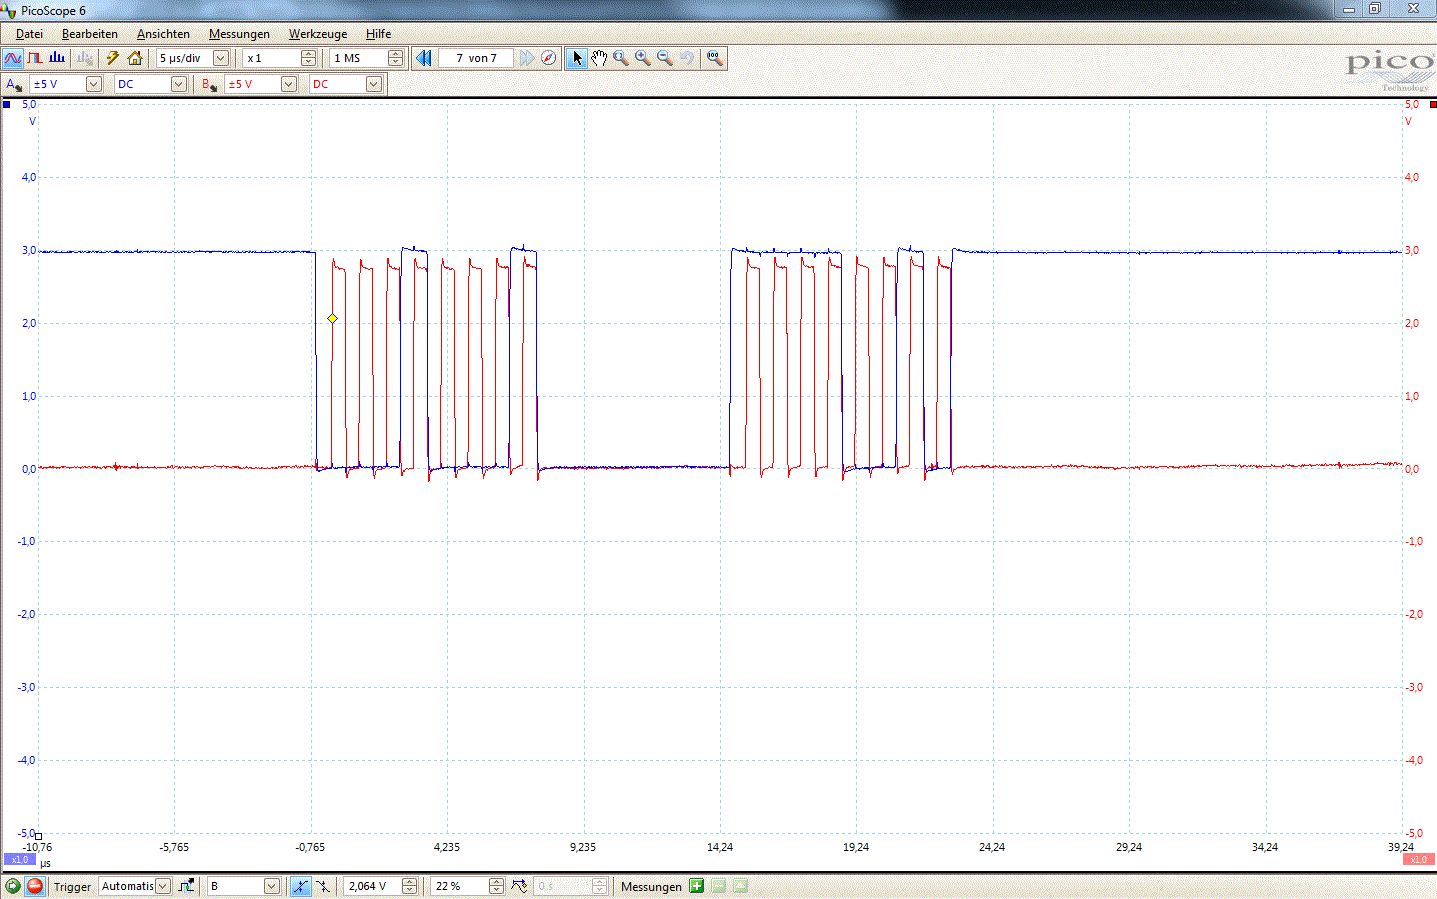
Task: Open channel A ±5 V range dropdown
Action: click(93, 84)
